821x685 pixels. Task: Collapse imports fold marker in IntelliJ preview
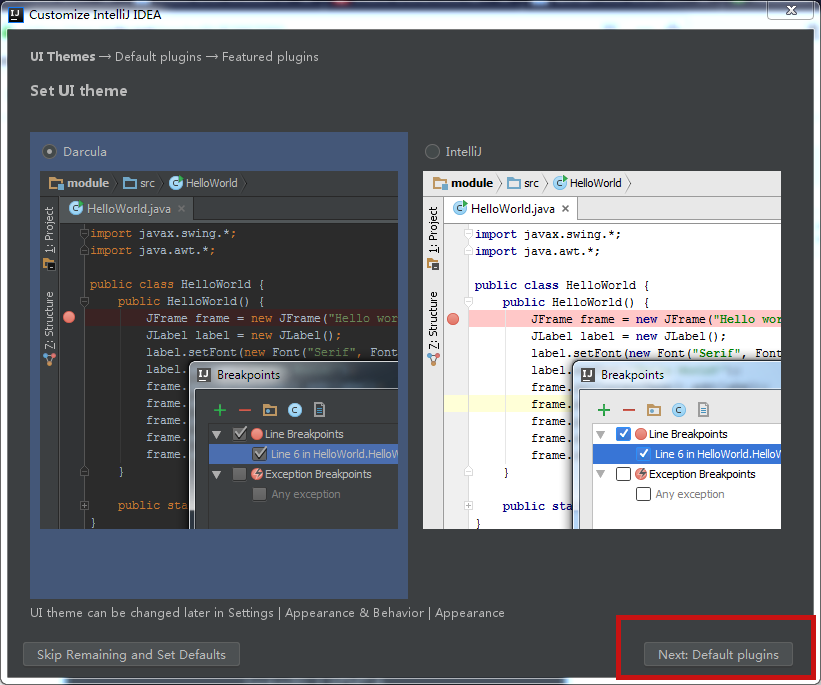tap(469, 234)
